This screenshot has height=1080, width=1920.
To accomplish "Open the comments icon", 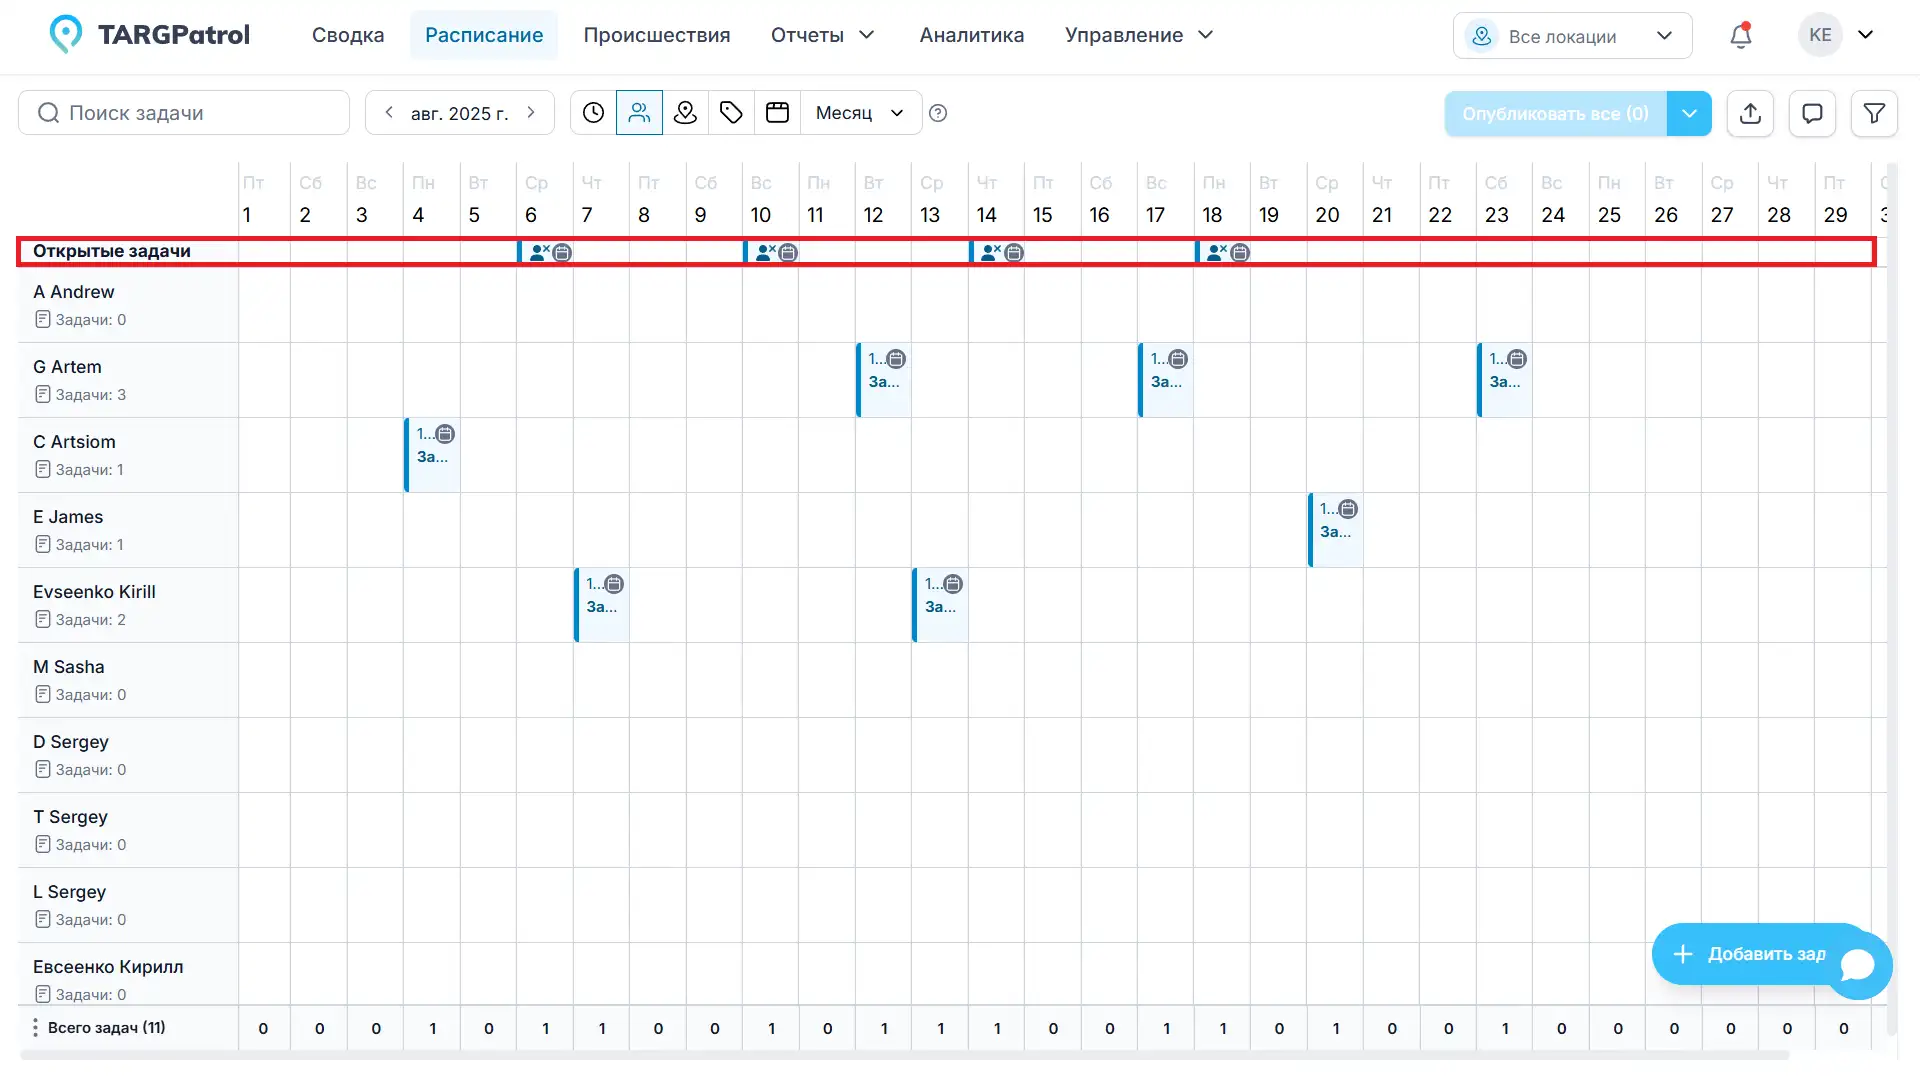I will 1812,113.
